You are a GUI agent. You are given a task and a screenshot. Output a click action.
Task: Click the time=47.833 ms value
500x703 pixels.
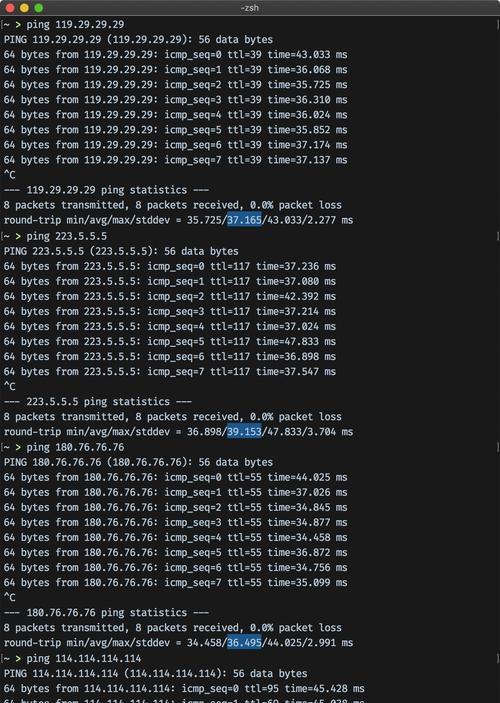pos(296,342)
